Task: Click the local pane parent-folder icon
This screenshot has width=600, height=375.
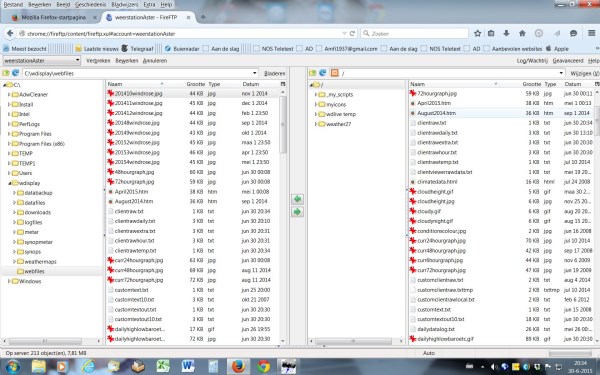Action: click(x=6, y=73)
